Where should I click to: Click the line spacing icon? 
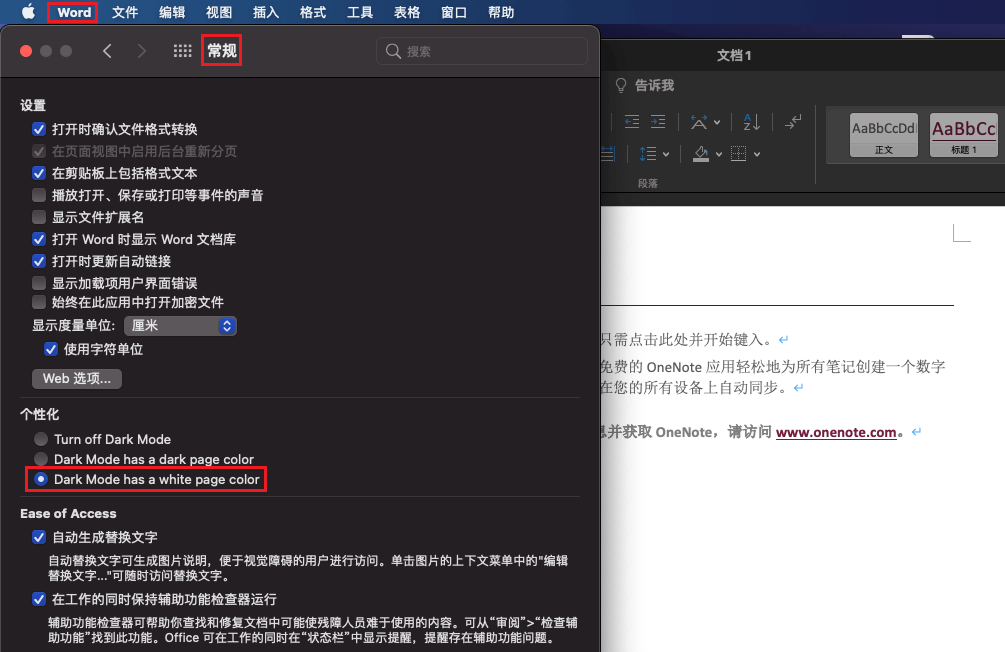(x=648, y=154)
